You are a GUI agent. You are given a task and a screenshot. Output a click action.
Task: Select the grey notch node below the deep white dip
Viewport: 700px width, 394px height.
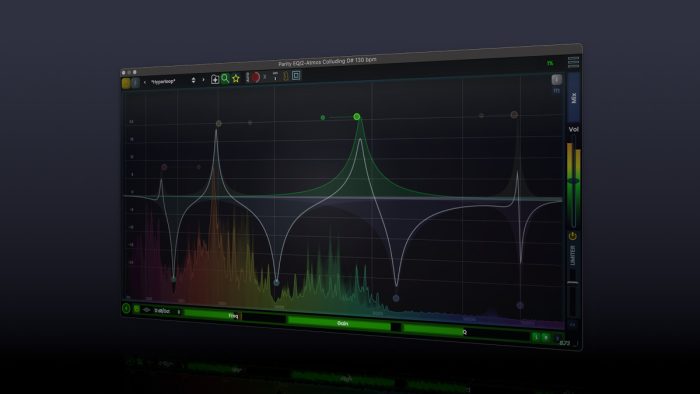pos(396,298)
